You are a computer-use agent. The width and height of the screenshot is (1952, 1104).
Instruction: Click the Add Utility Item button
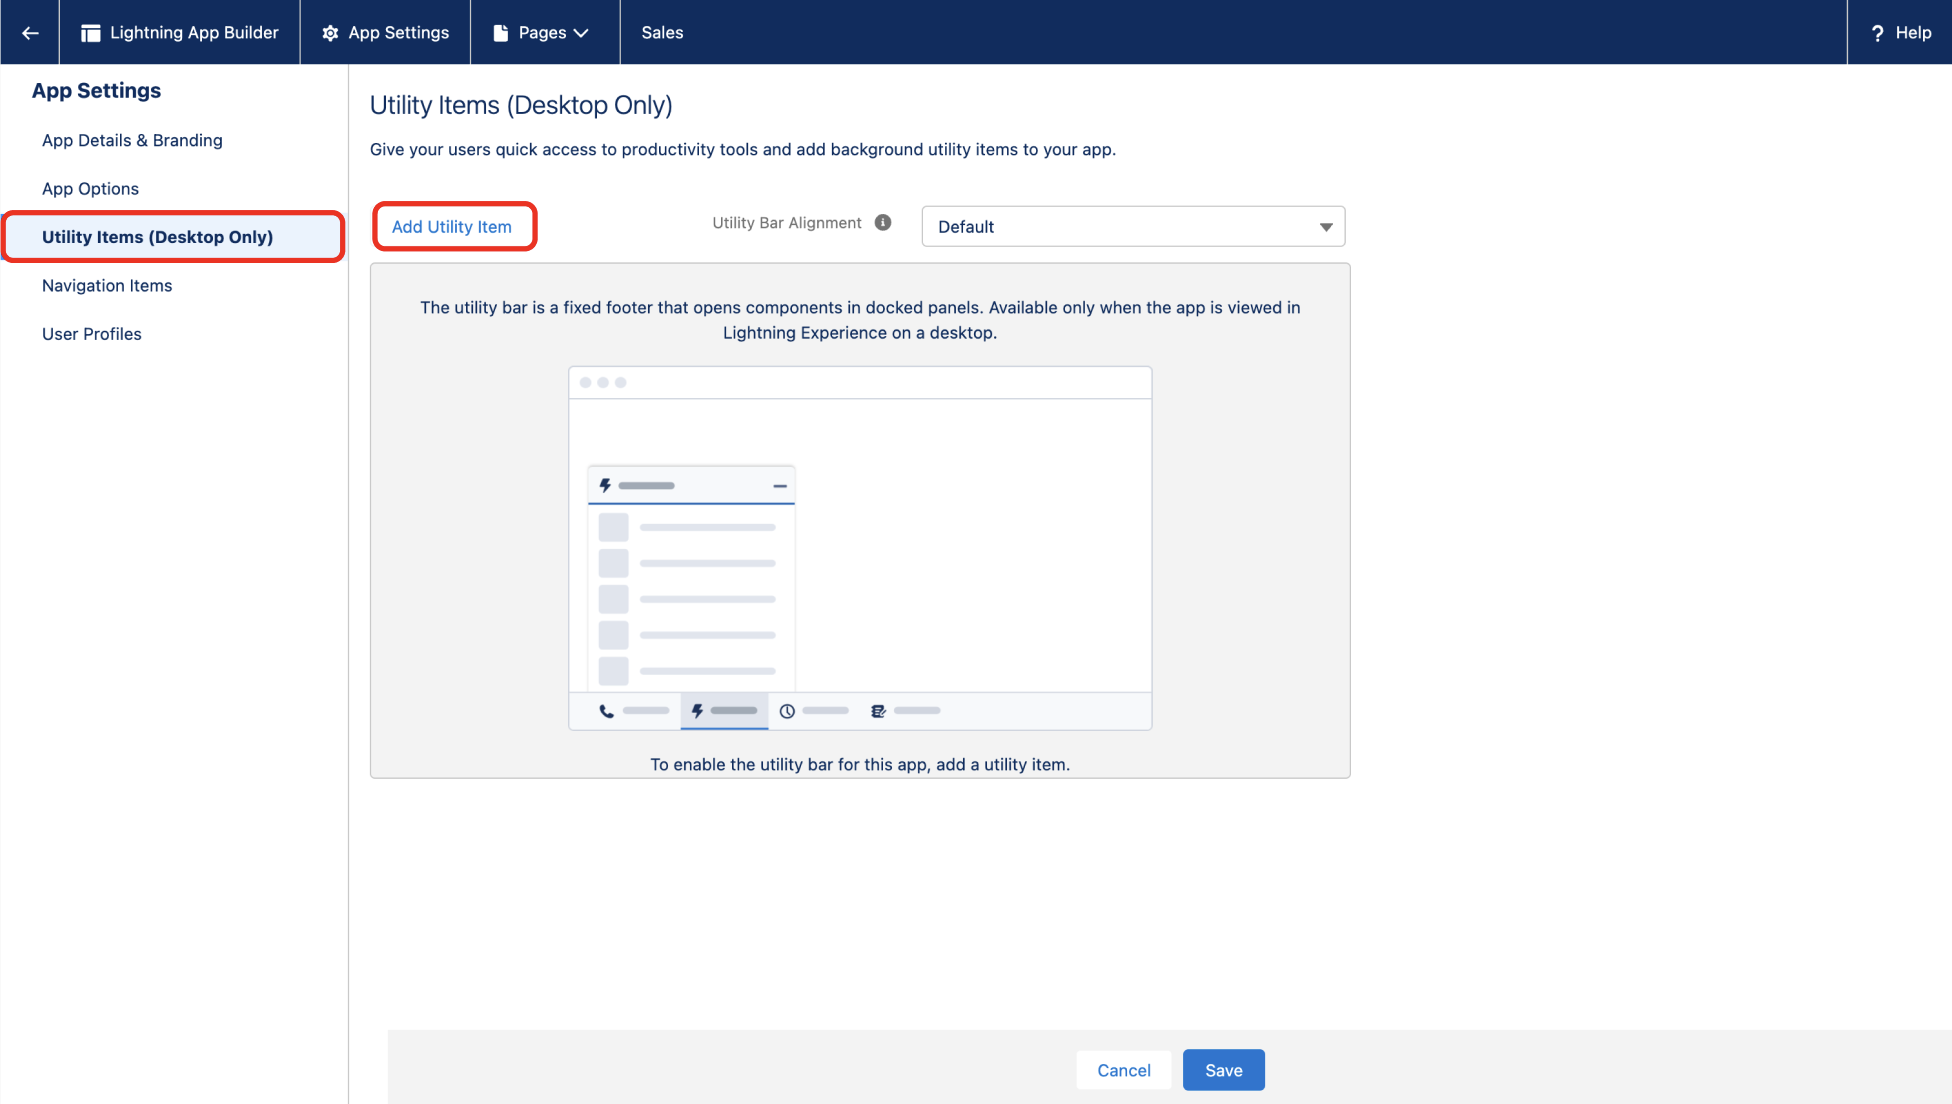452,227
